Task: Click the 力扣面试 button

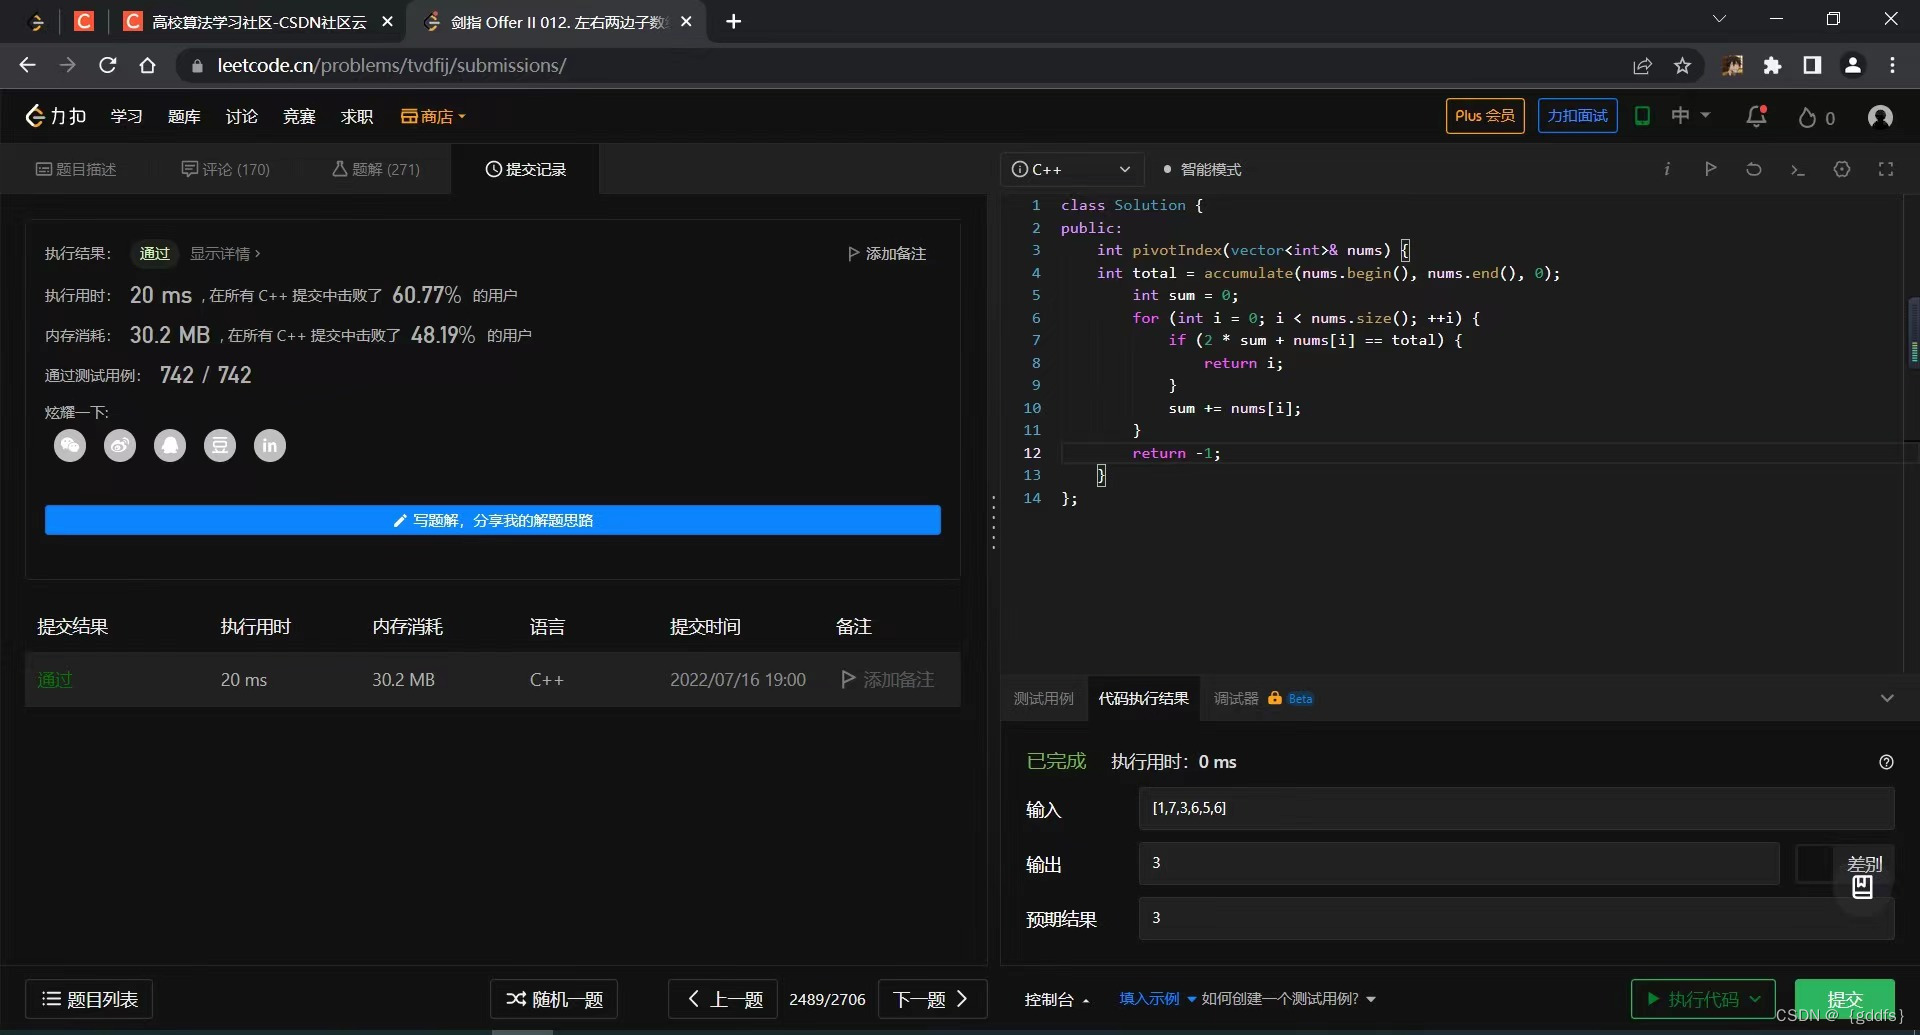Action: (1577, 116)
